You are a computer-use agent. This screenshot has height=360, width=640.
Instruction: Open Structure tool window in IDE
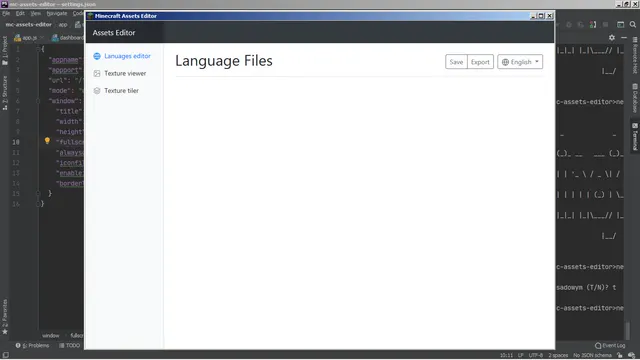click(5, 93)
